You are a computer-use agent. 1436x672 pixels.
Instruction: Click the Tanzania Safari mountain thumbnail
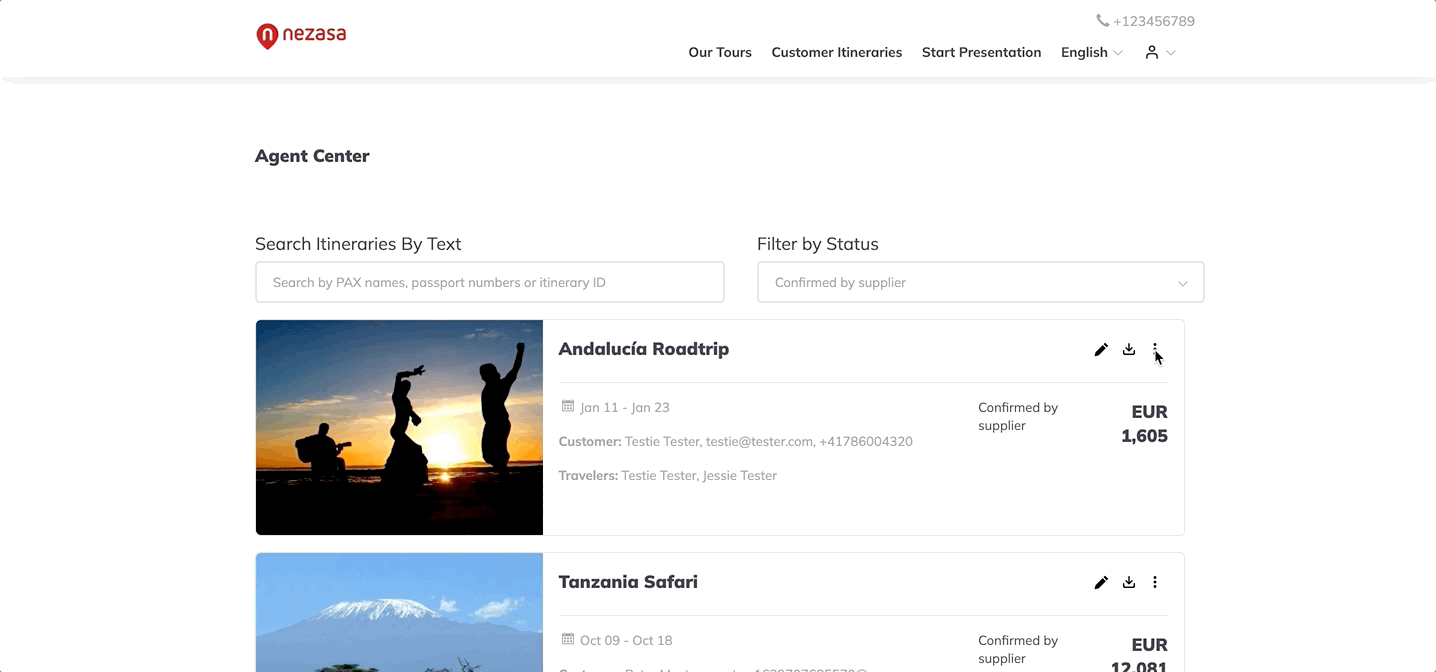399,612
